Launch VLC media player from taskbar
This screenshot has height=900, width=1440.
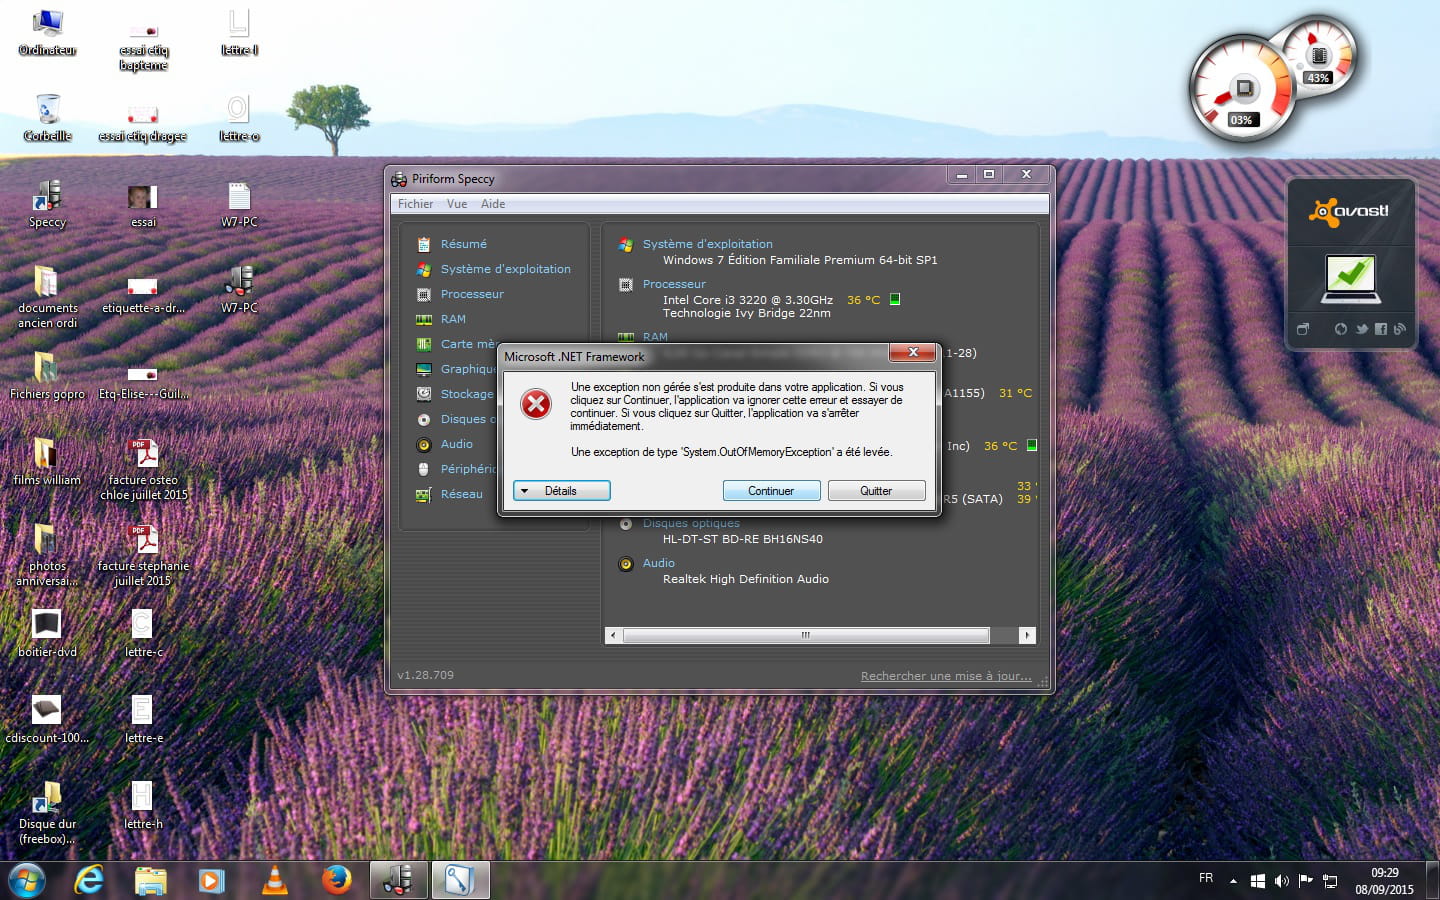coord(274,880)
